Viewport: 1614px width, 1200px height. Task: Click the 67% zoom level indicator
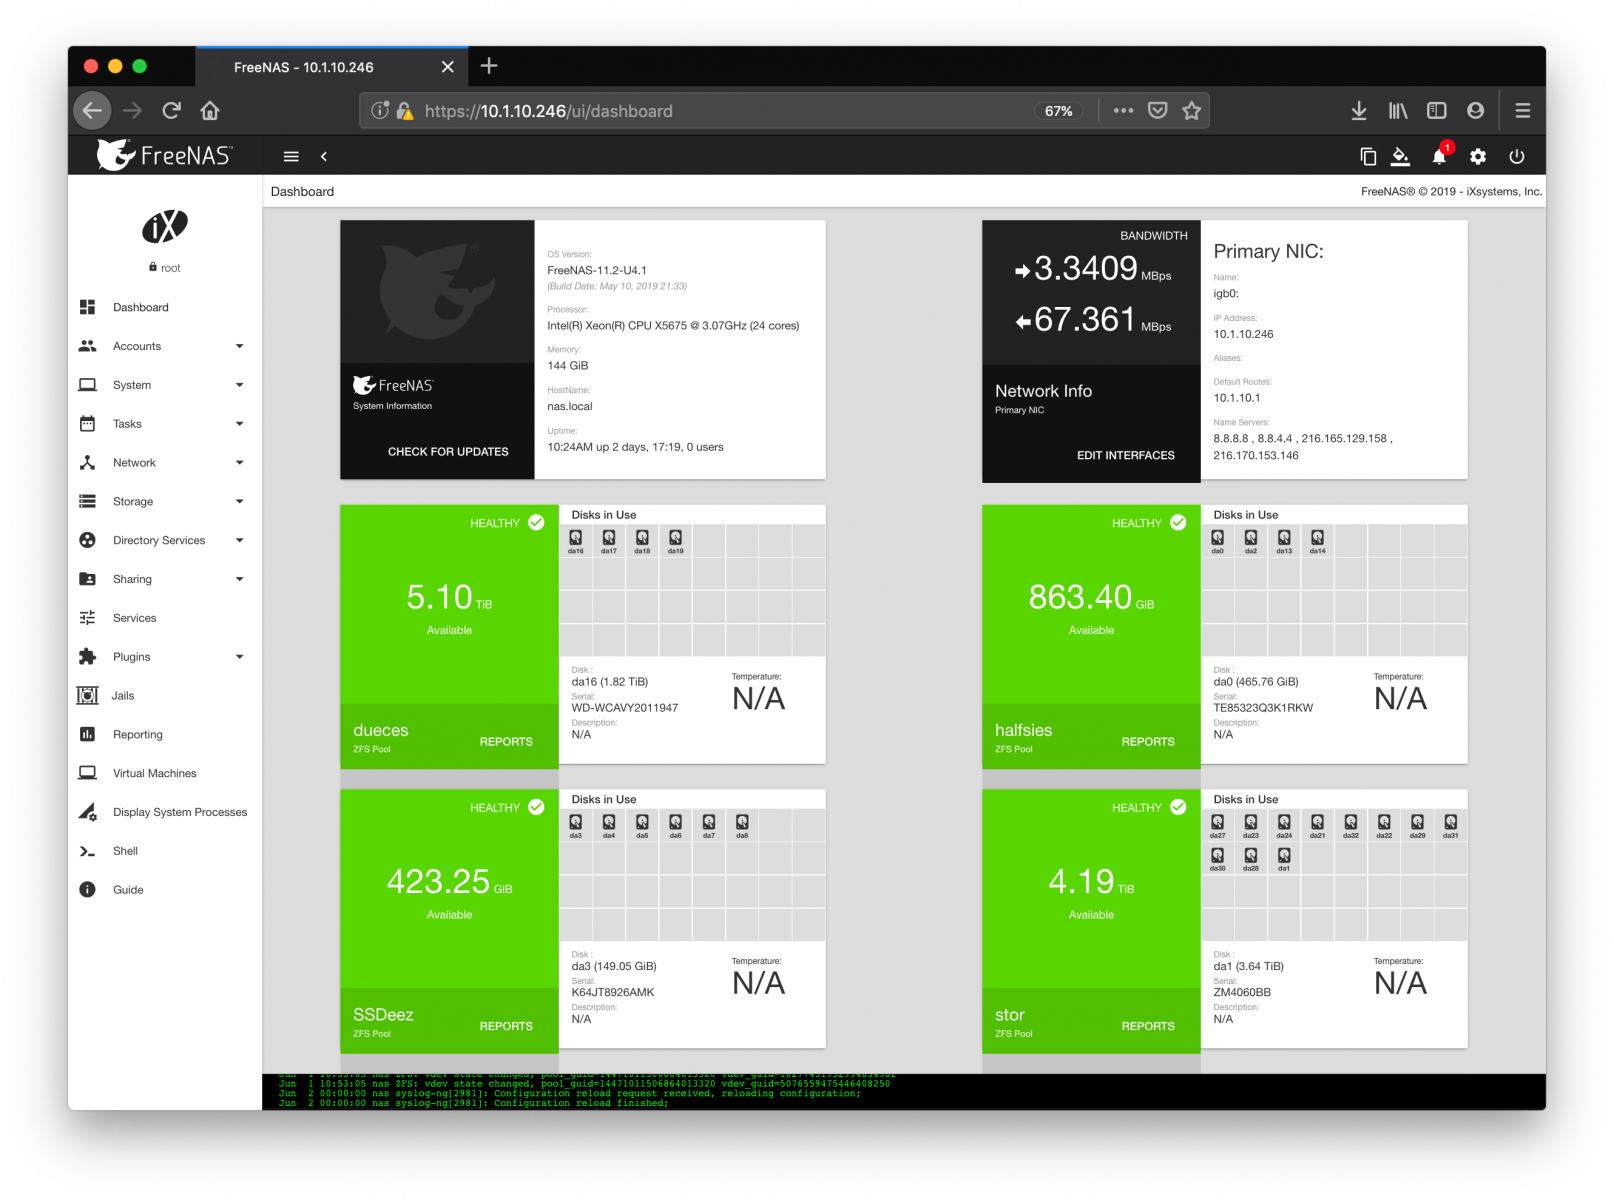point(1058,111)
